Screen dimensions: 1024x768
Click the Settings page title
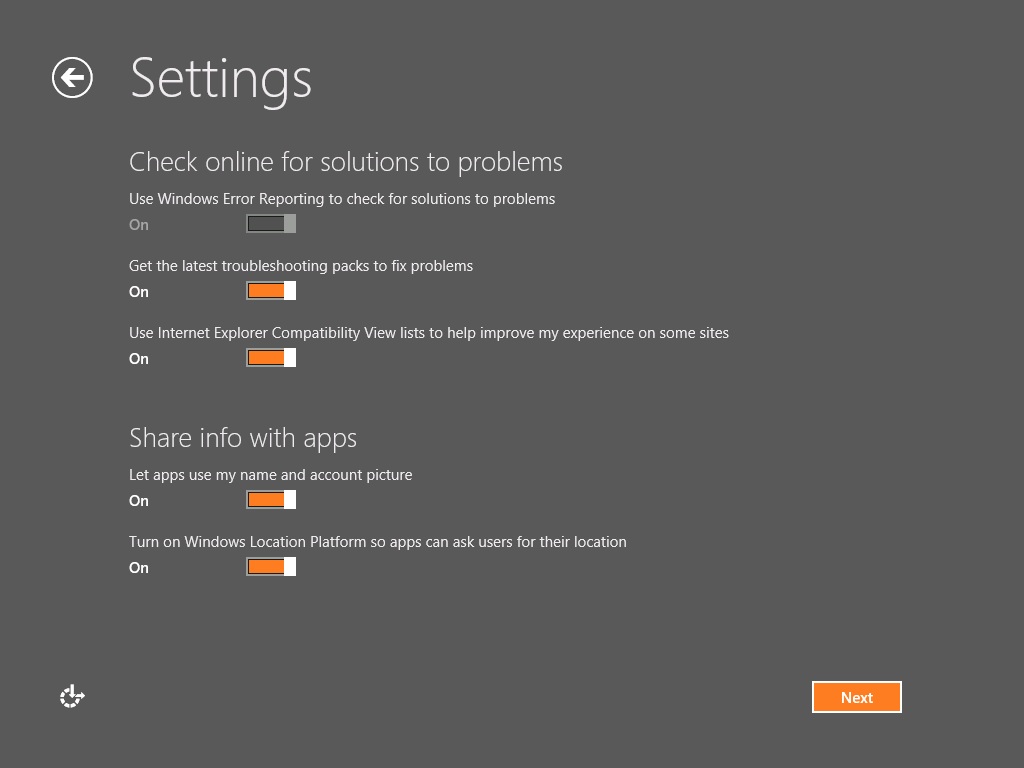[221, 78]
